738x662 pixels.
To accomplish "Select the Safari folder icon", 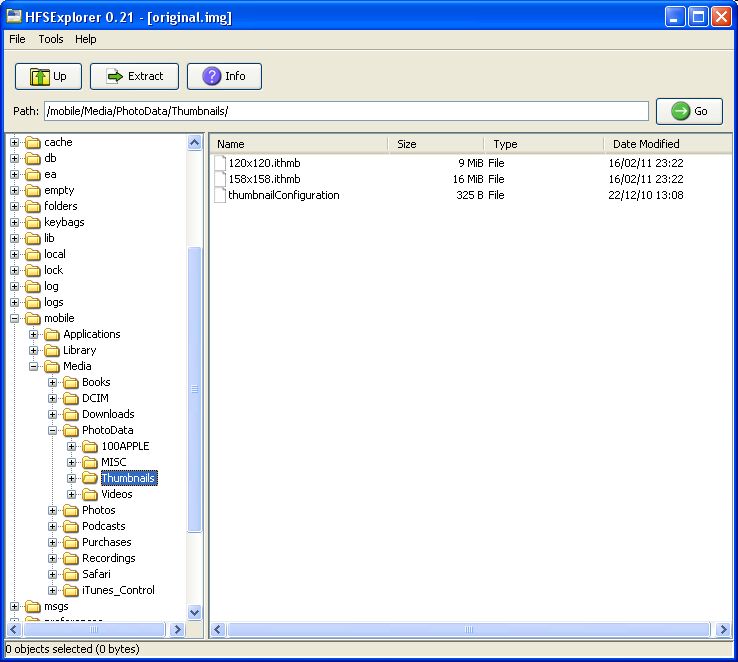I will tap(71, 574).
